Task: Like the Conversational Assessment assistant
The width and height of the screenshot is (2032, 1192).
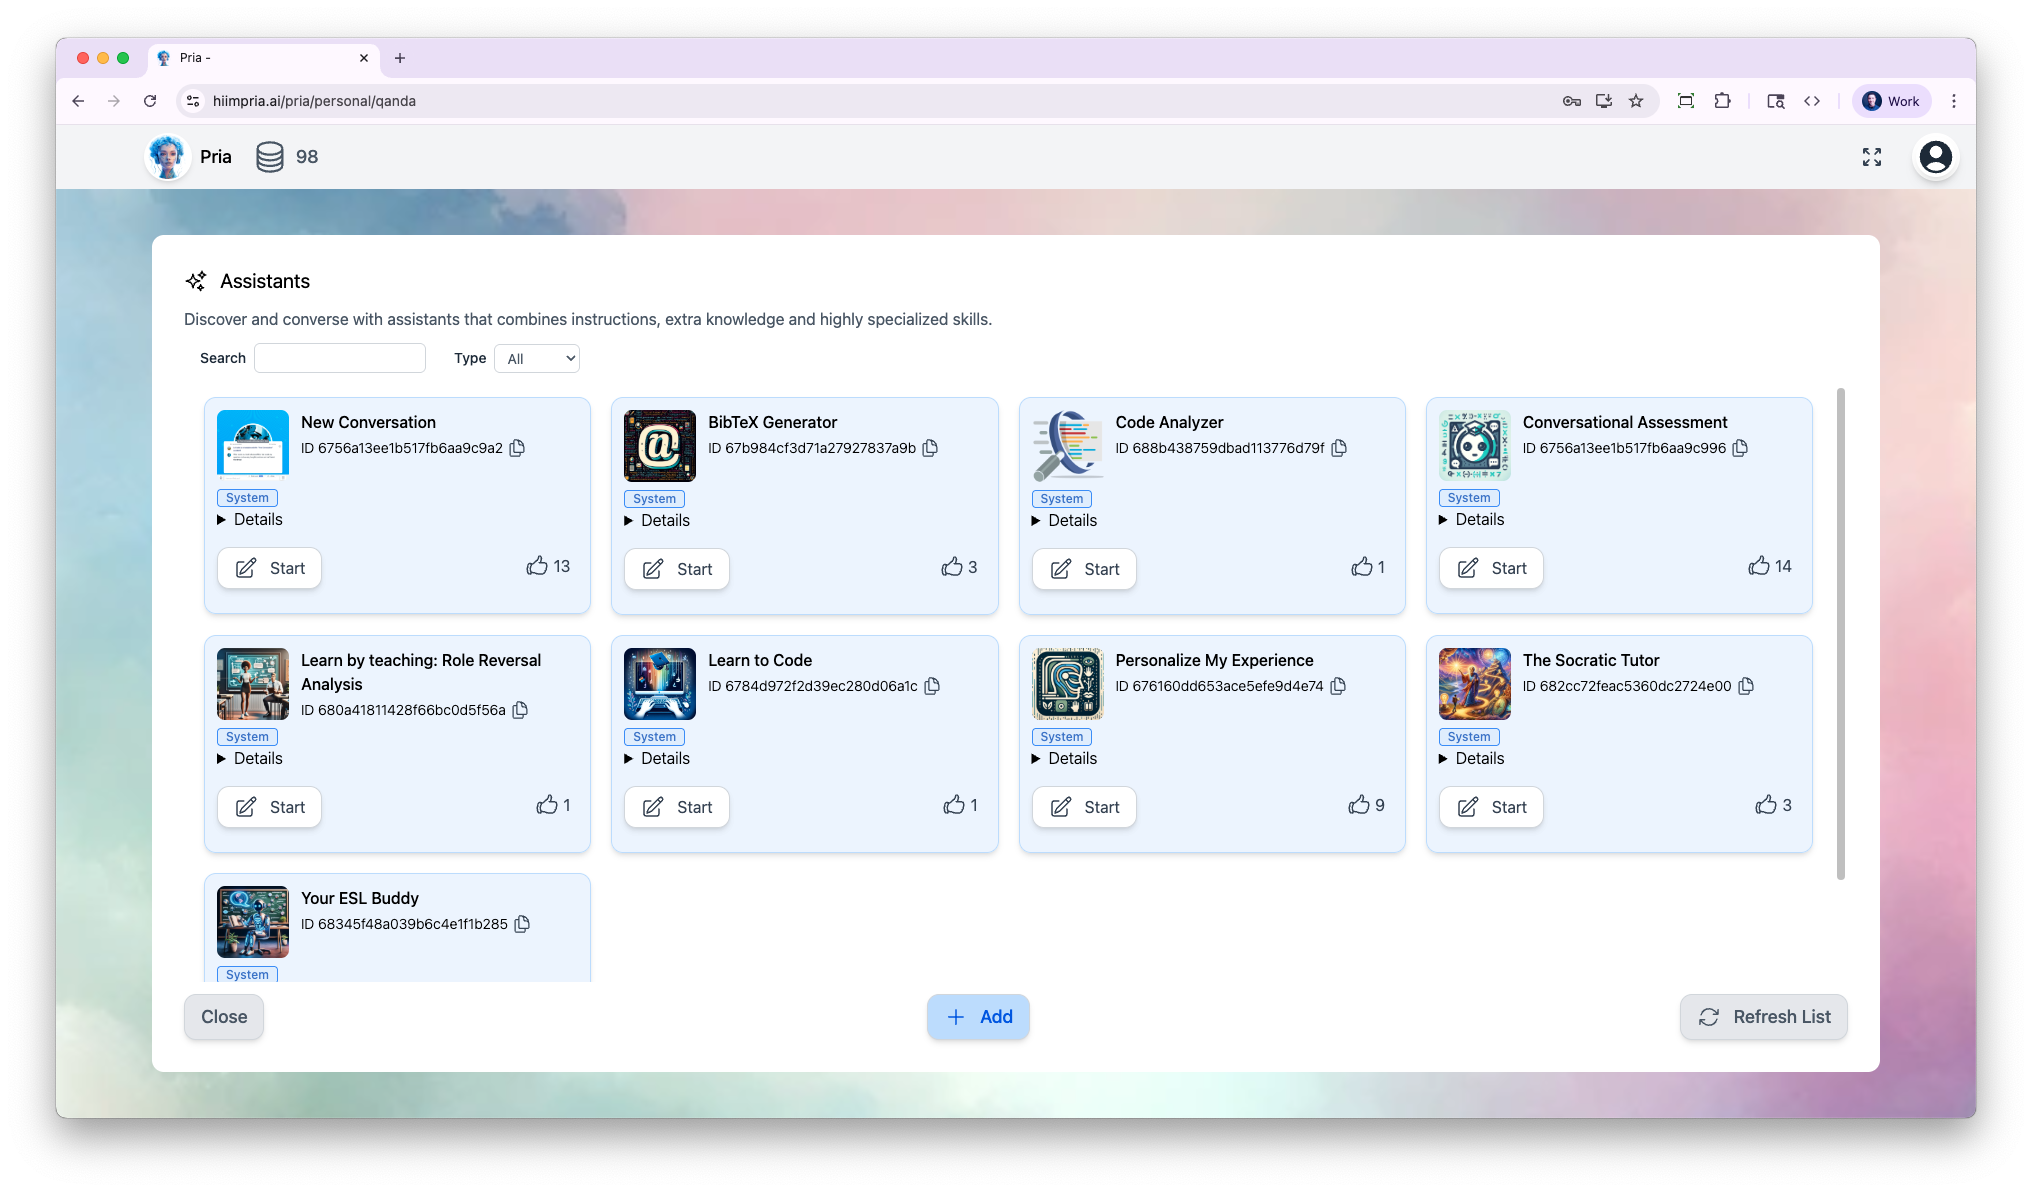Action: coord(1760,566)
